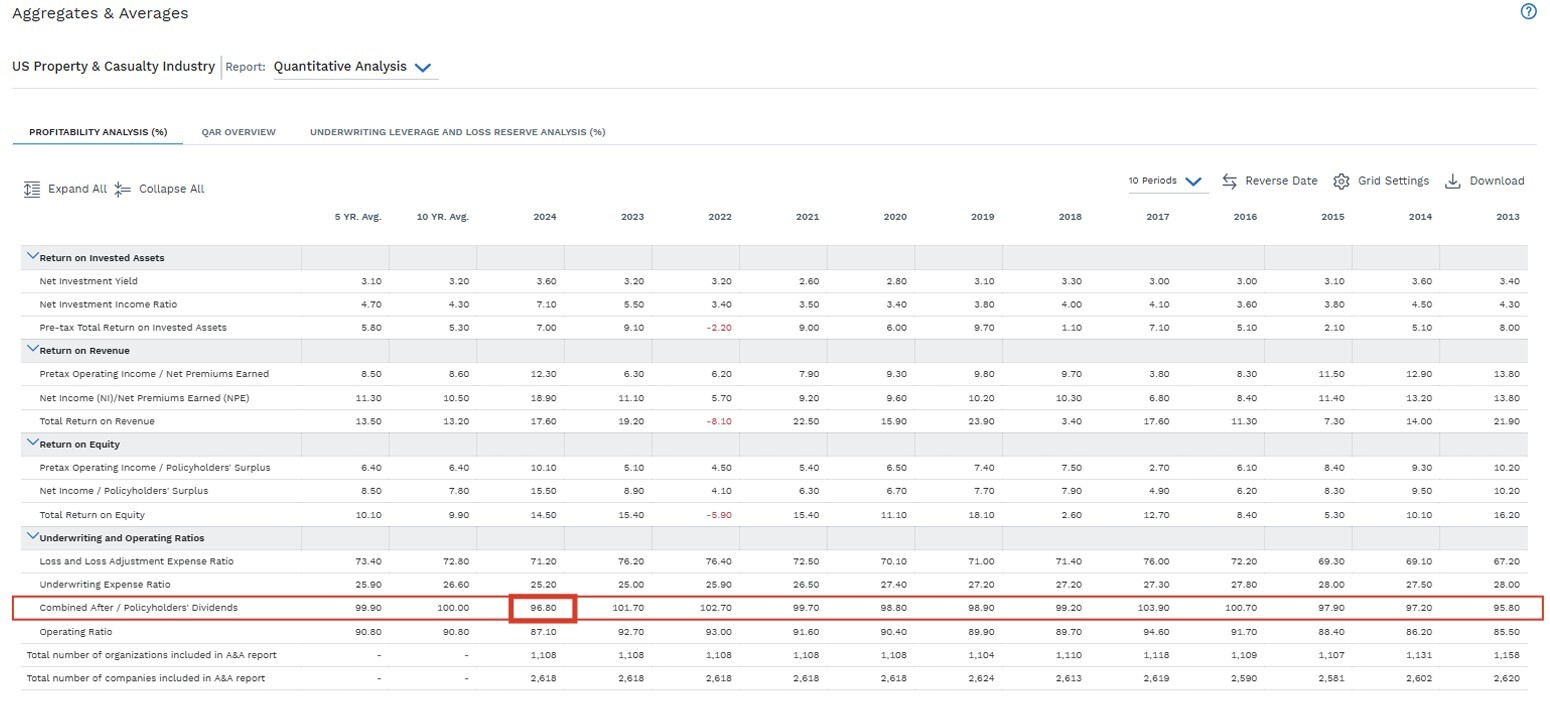Click the 10 YR. Avg. column header
Image resolution: width=1550 pixels, height=709 pixels.
(443, 217)
